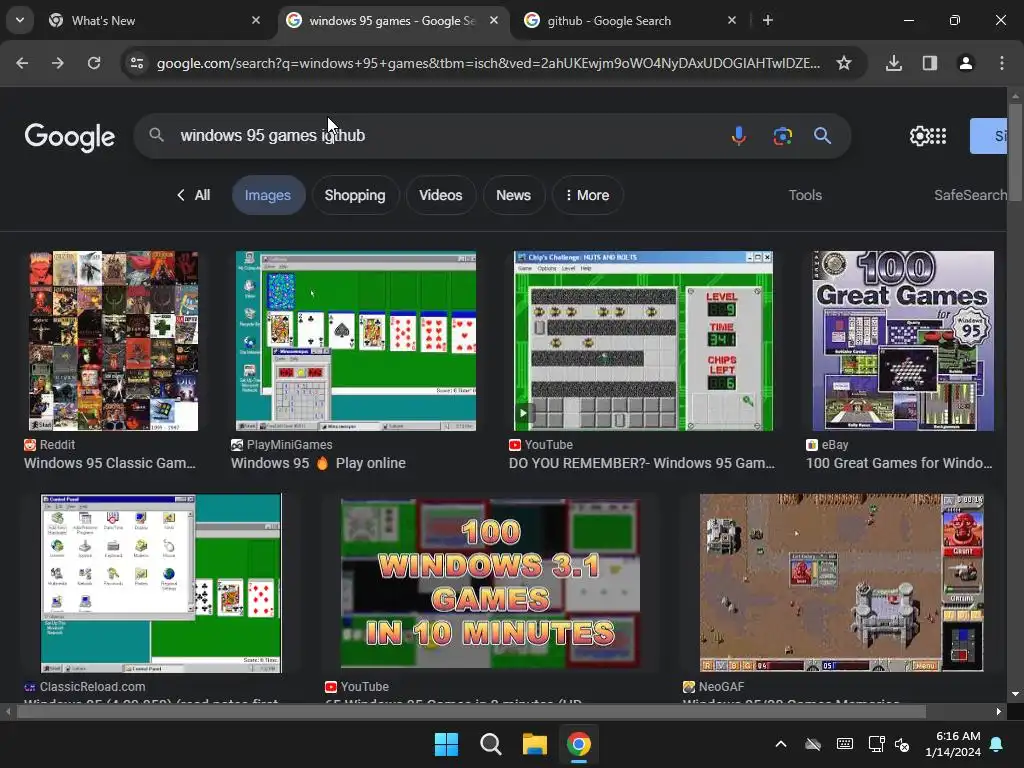
Task: Open Chrome downloads icon
Action: click(x=894, y=63)
